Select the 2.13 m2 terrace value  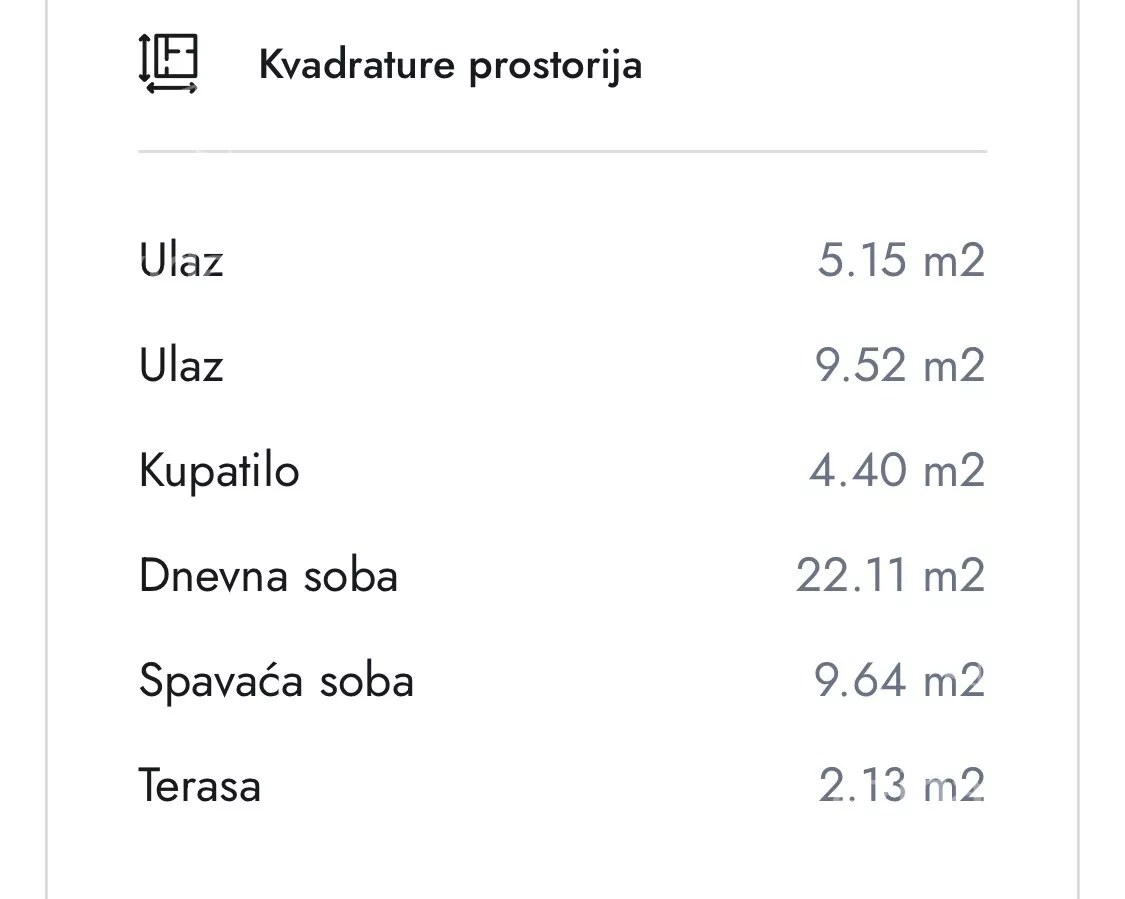902,786
